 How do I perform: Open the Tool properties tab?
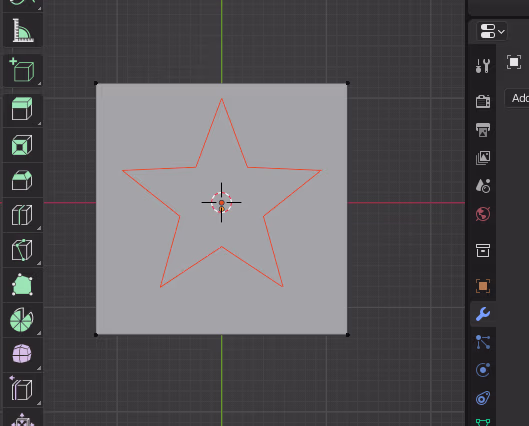(x=483, y=65)
